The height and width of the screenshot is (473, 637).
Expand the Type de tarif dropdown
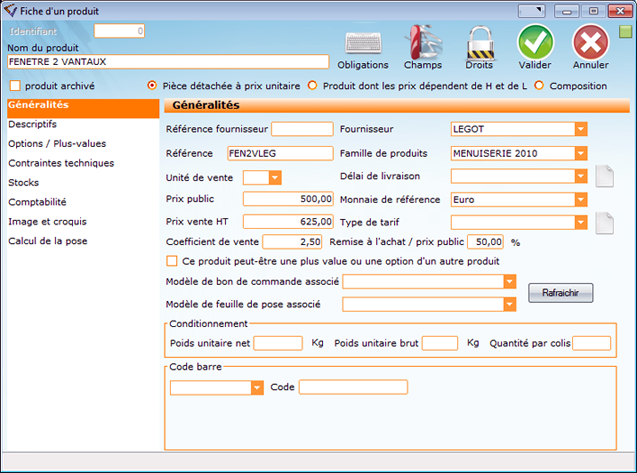(581, 222)
